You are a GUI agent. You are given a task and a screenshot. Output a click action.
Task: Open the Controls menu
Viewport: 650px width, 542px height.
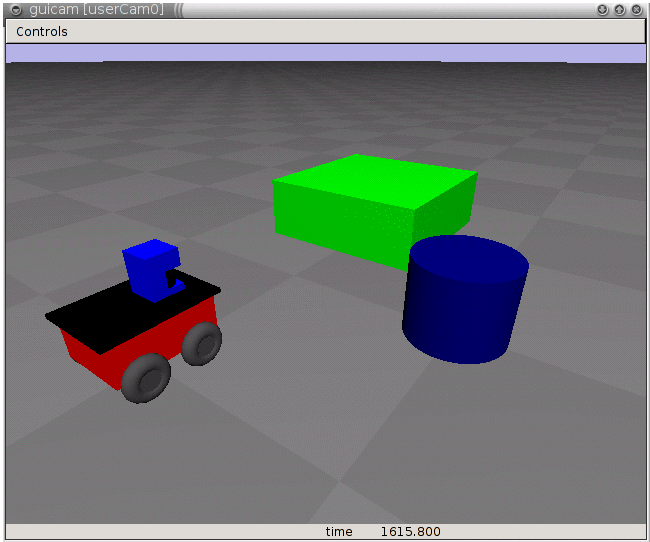click(x=42, y=31)
